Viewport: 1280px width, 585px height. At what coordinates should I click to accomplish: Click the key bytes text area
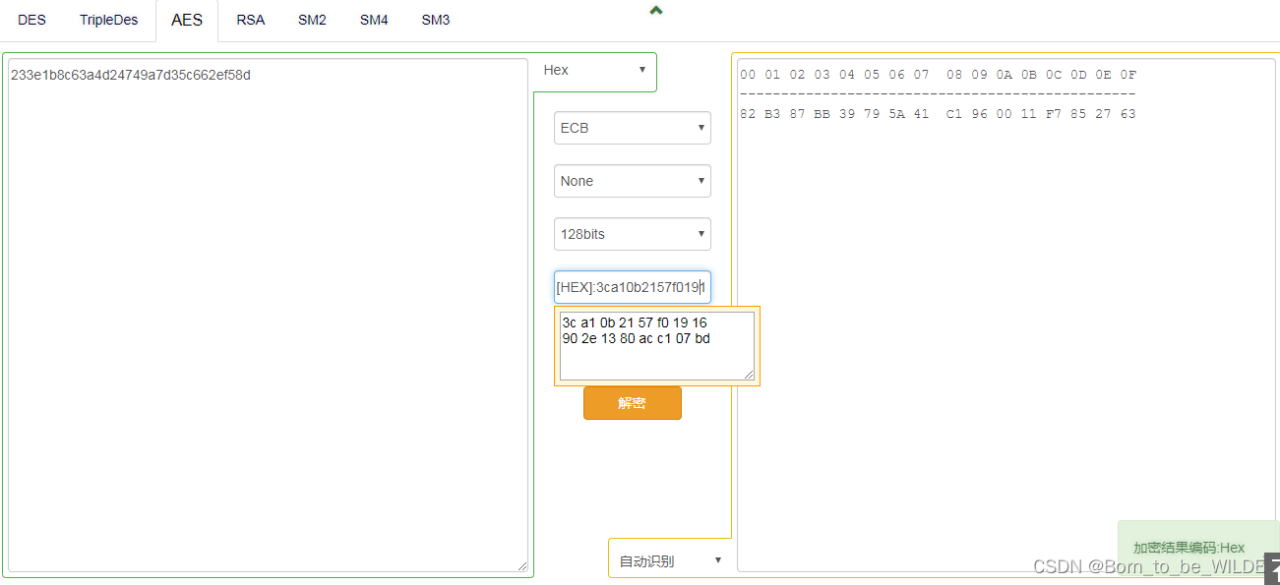click(657, 346)
